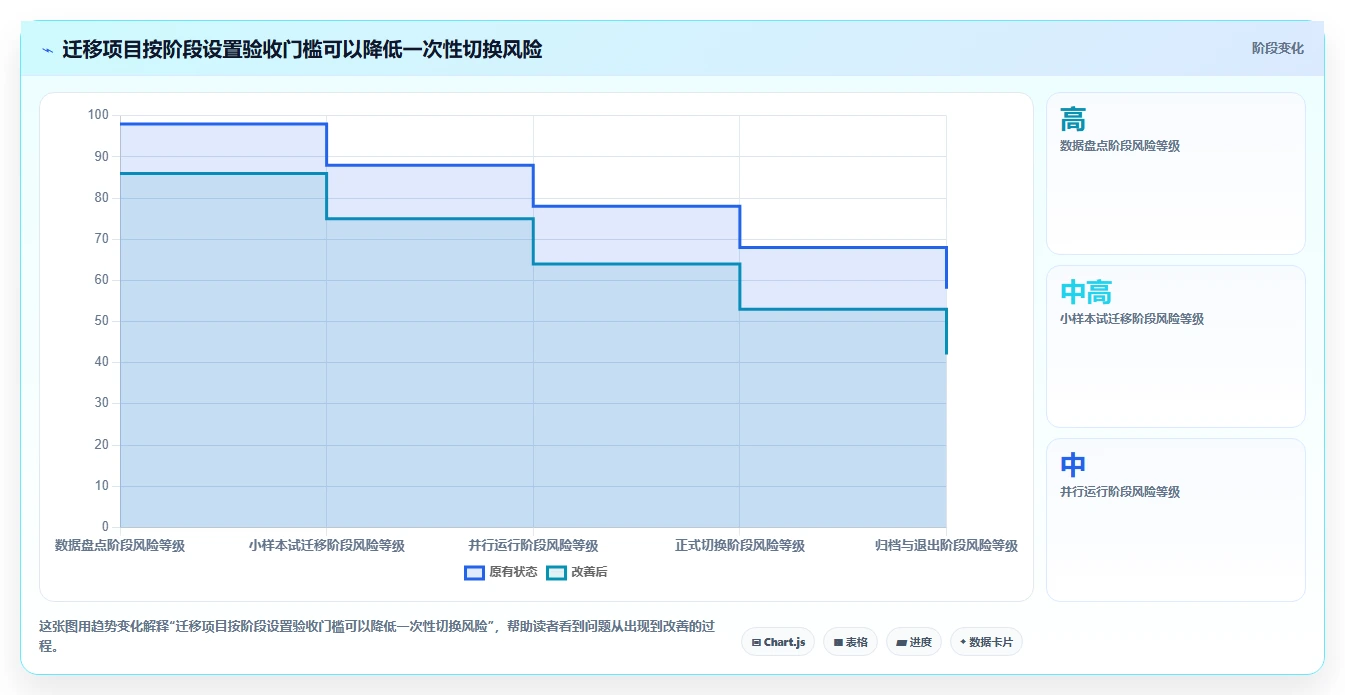Viewport: 1345px width, 695px height.
Task: Click x-axis label 小样本试迁移阶段风险等级
Action: click(x=327, y=545)
